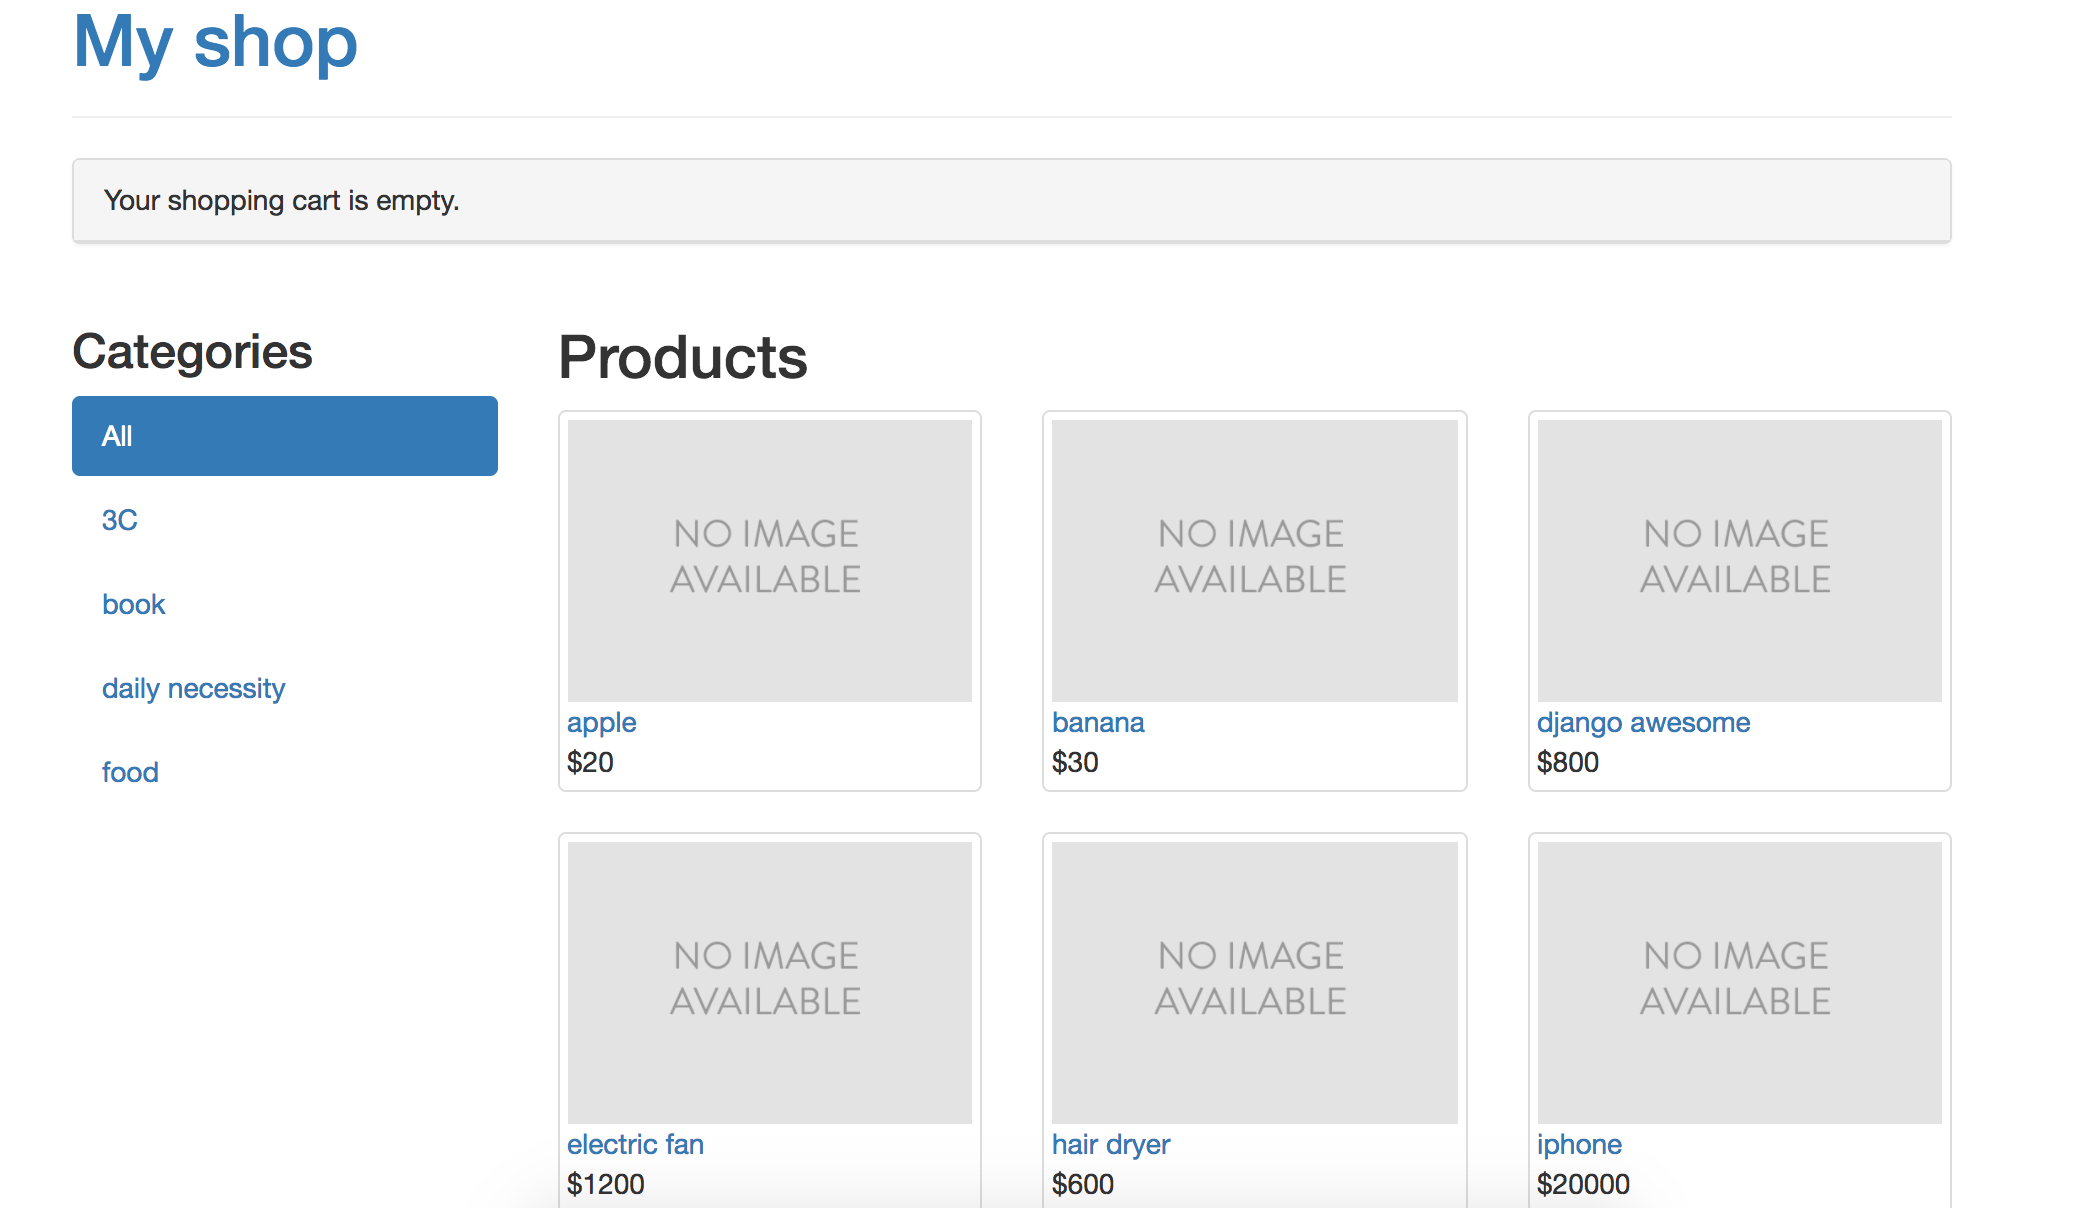2076x1208 pixels.
Task: Open the apple product link
Action: (601, 722)
